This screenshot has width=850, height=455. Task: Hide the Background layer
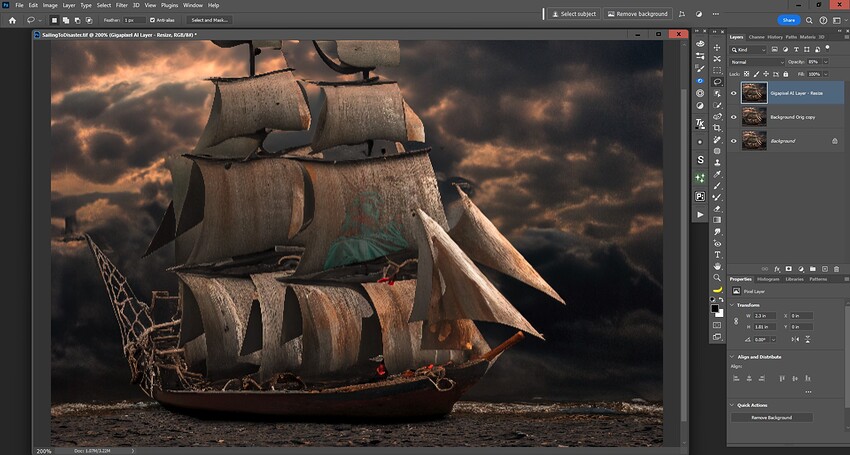pyautogui.click(x=733, y=141)
